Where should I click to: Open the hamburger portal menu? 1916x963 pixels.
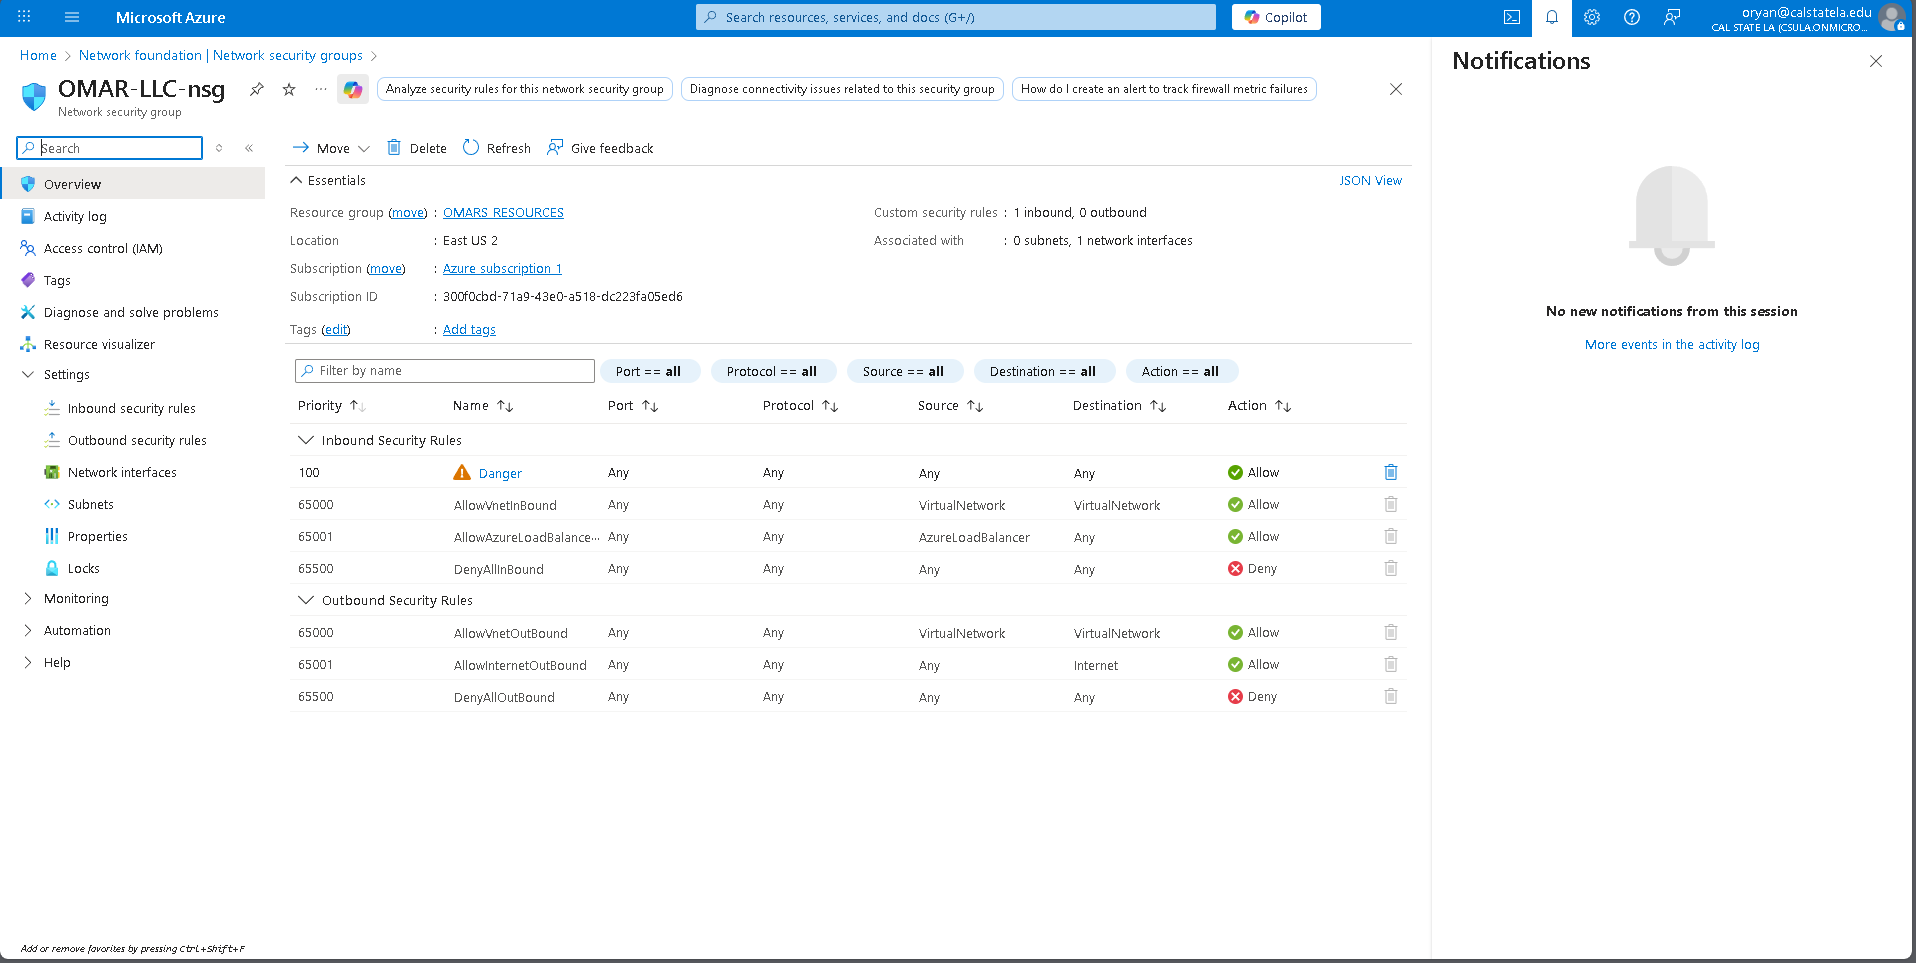point(72,17)
